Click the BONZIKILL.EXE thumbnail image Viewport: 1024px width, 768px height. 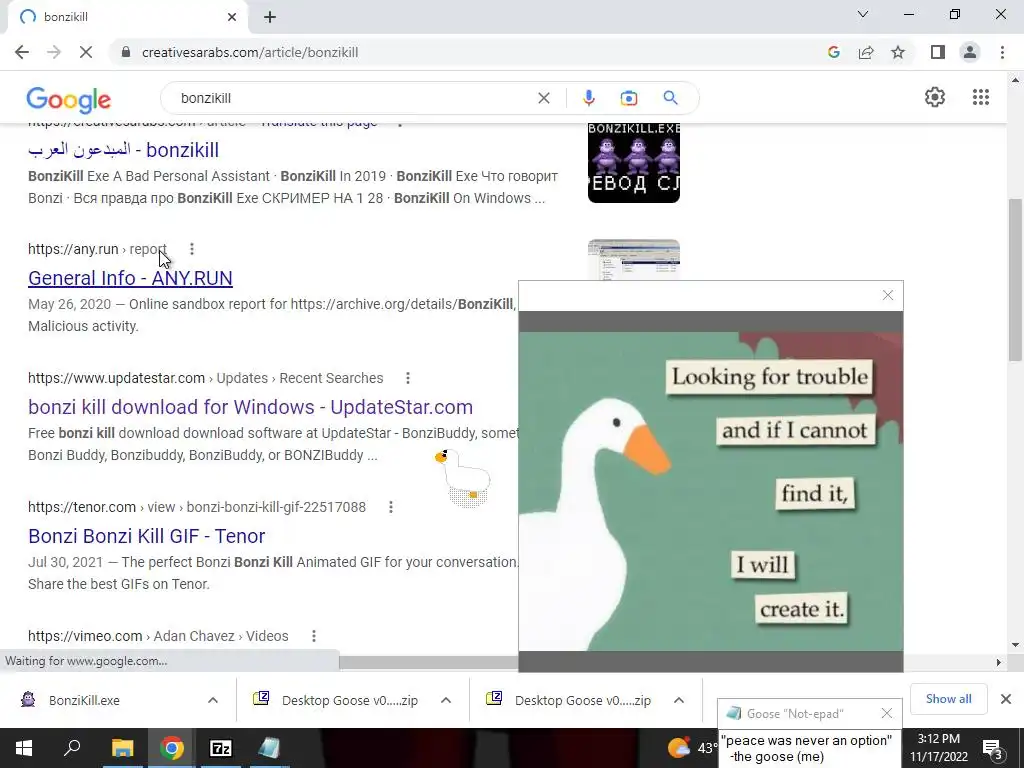coord(633,163)
